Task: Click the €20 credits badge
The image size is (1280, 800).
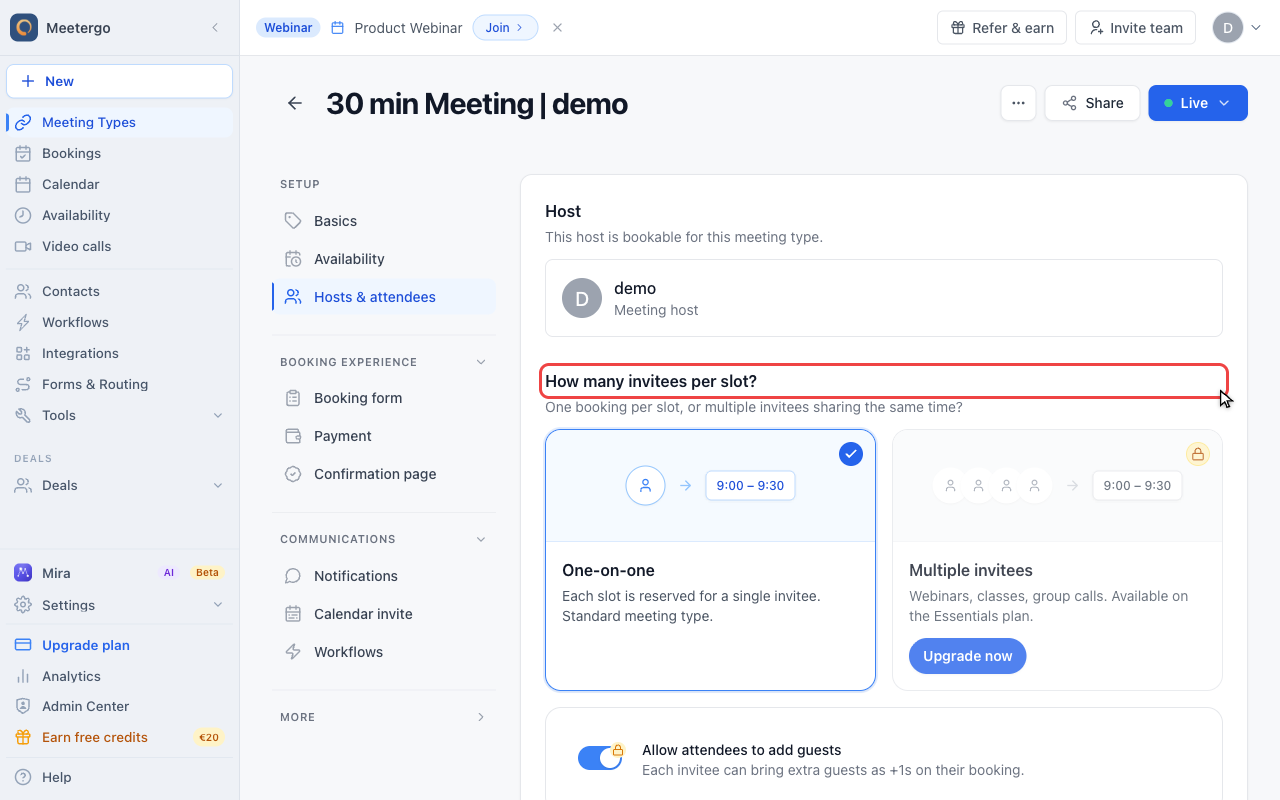Action: point(209,737)
